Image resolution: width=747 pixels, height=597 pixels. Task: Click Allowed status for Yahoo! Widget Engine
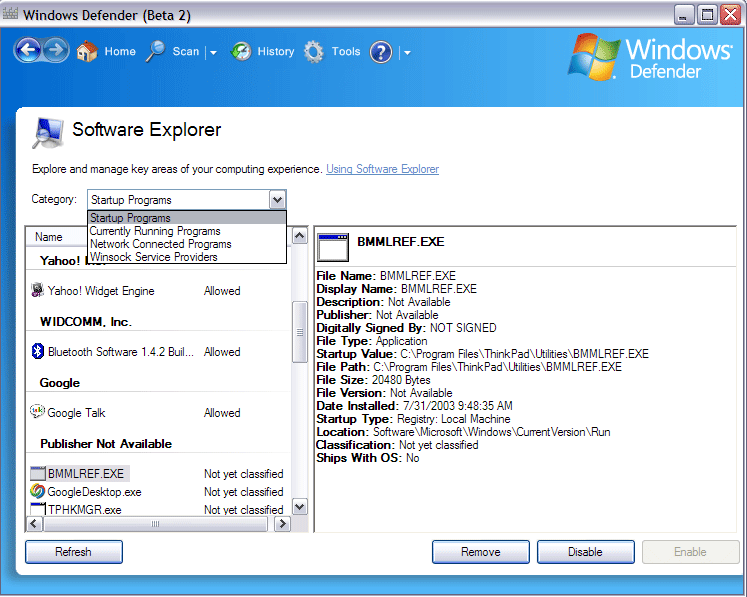[x=222, y=291]
